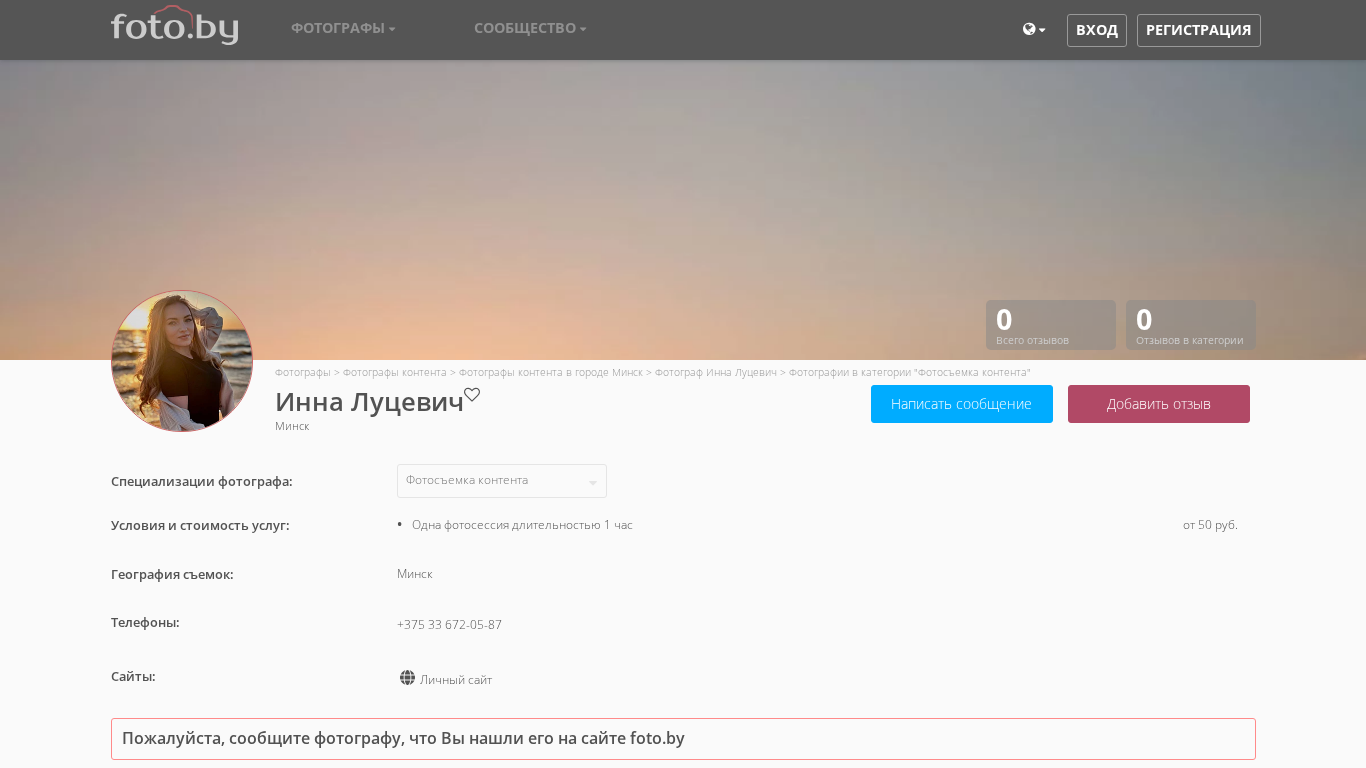Follow the Фотографы контента breadcrumb link
Screen dimensions: 1366x768
click(395, 372)
